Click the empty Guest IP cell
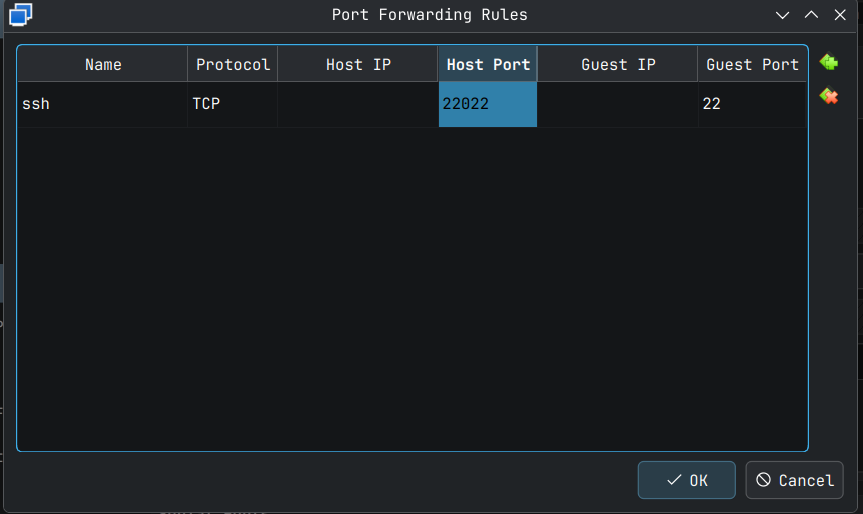 click(x=618, y=104)
